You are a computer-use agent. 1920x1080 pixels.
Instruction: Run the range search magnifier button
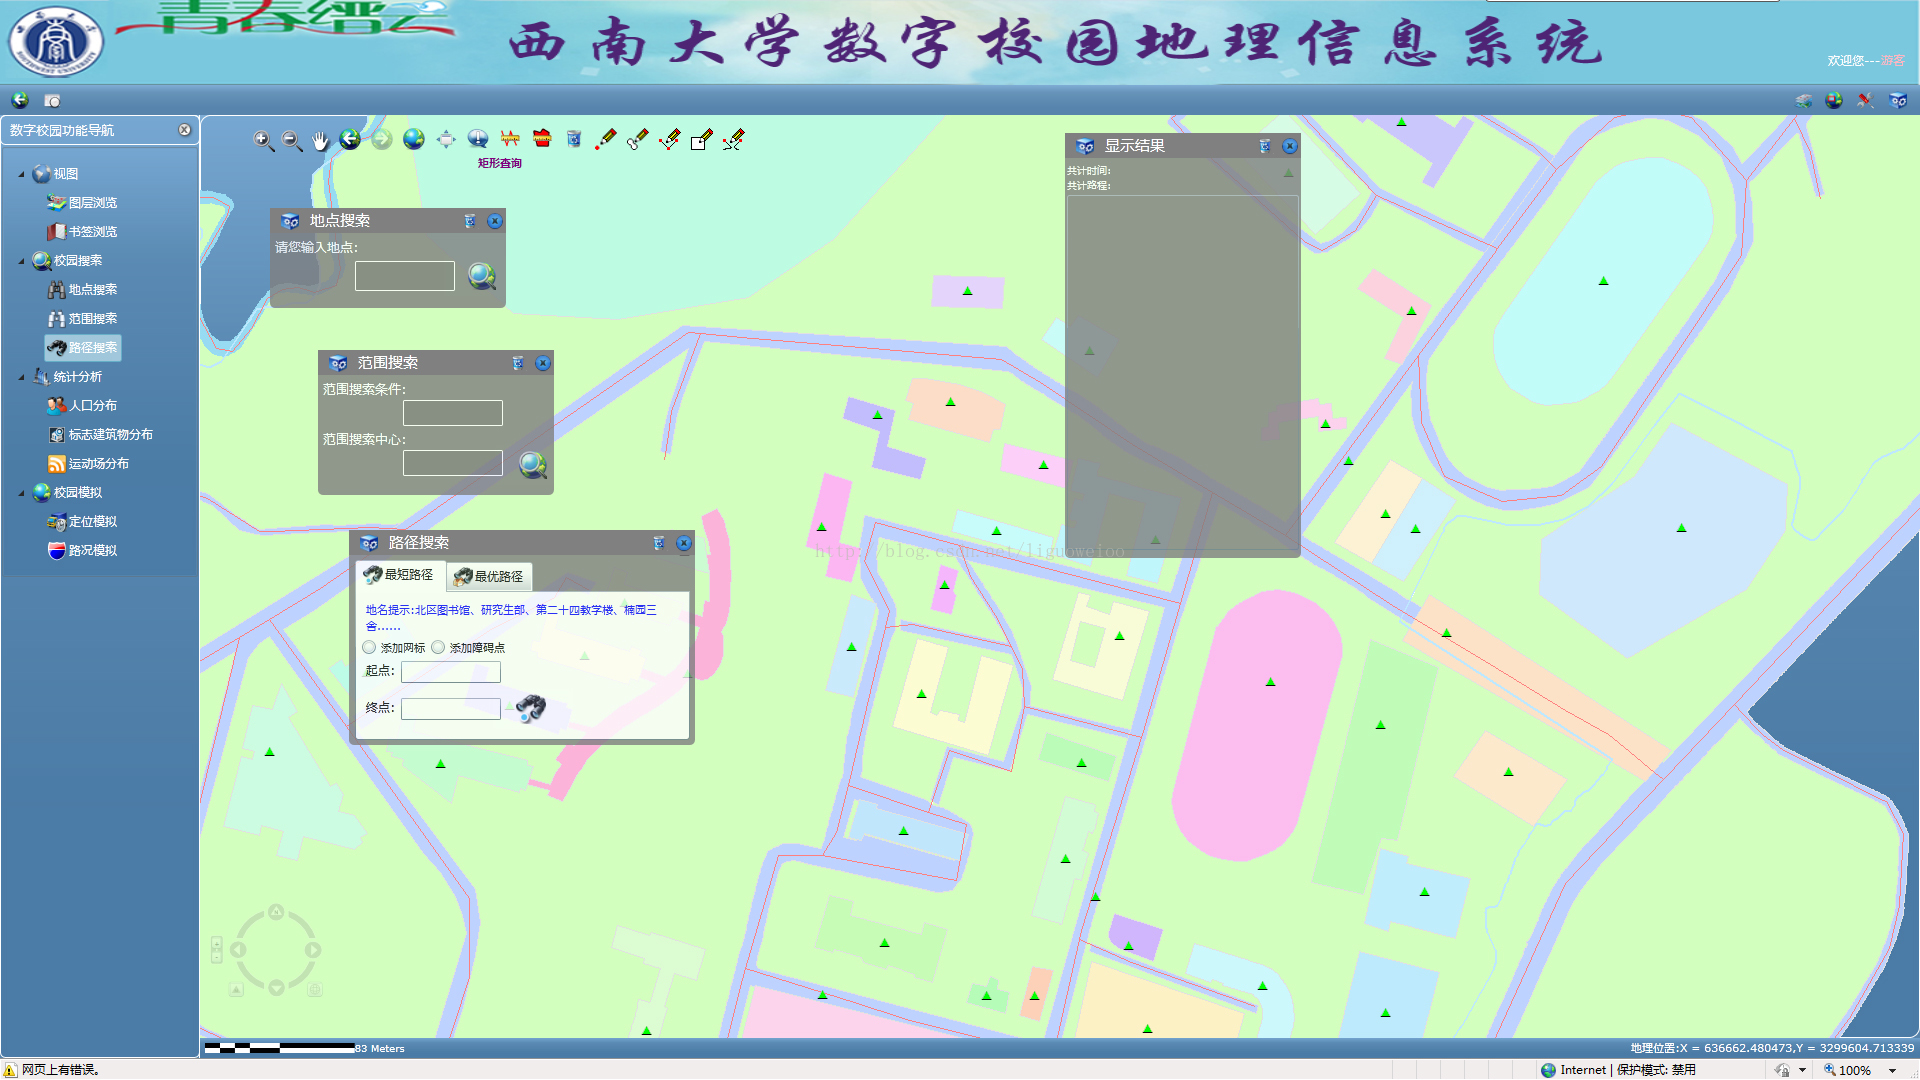click(x=533, y=465)
